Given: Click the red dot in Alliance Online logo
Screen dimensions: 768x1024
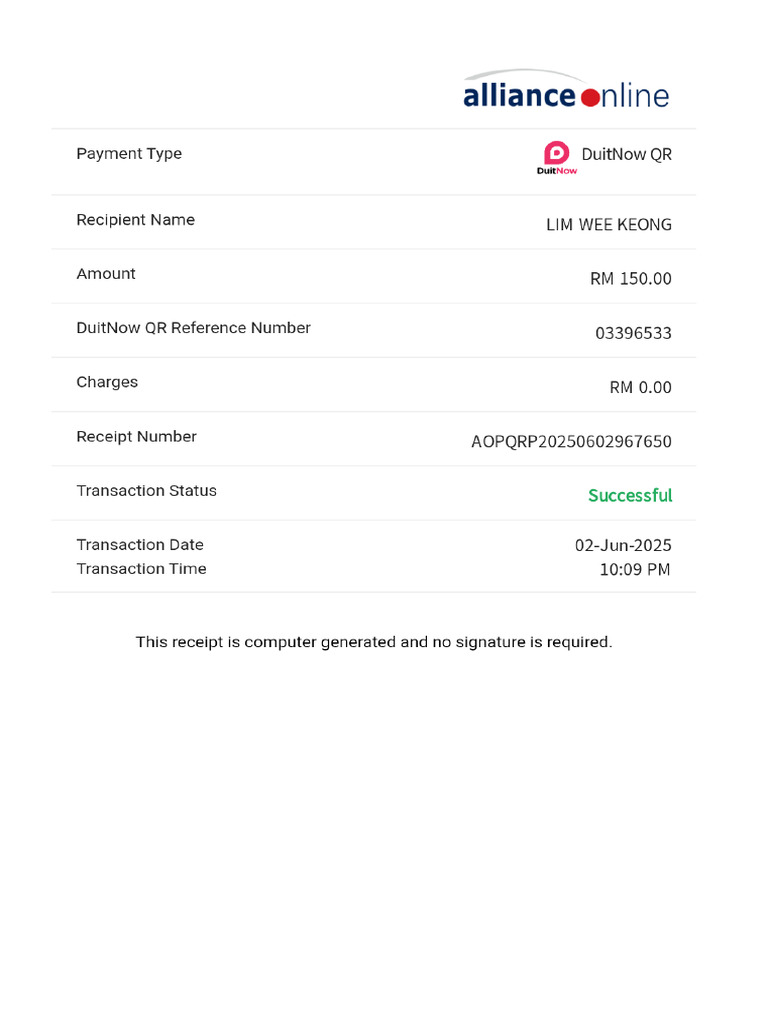Looking at the screenshot, I should [590, 97].
